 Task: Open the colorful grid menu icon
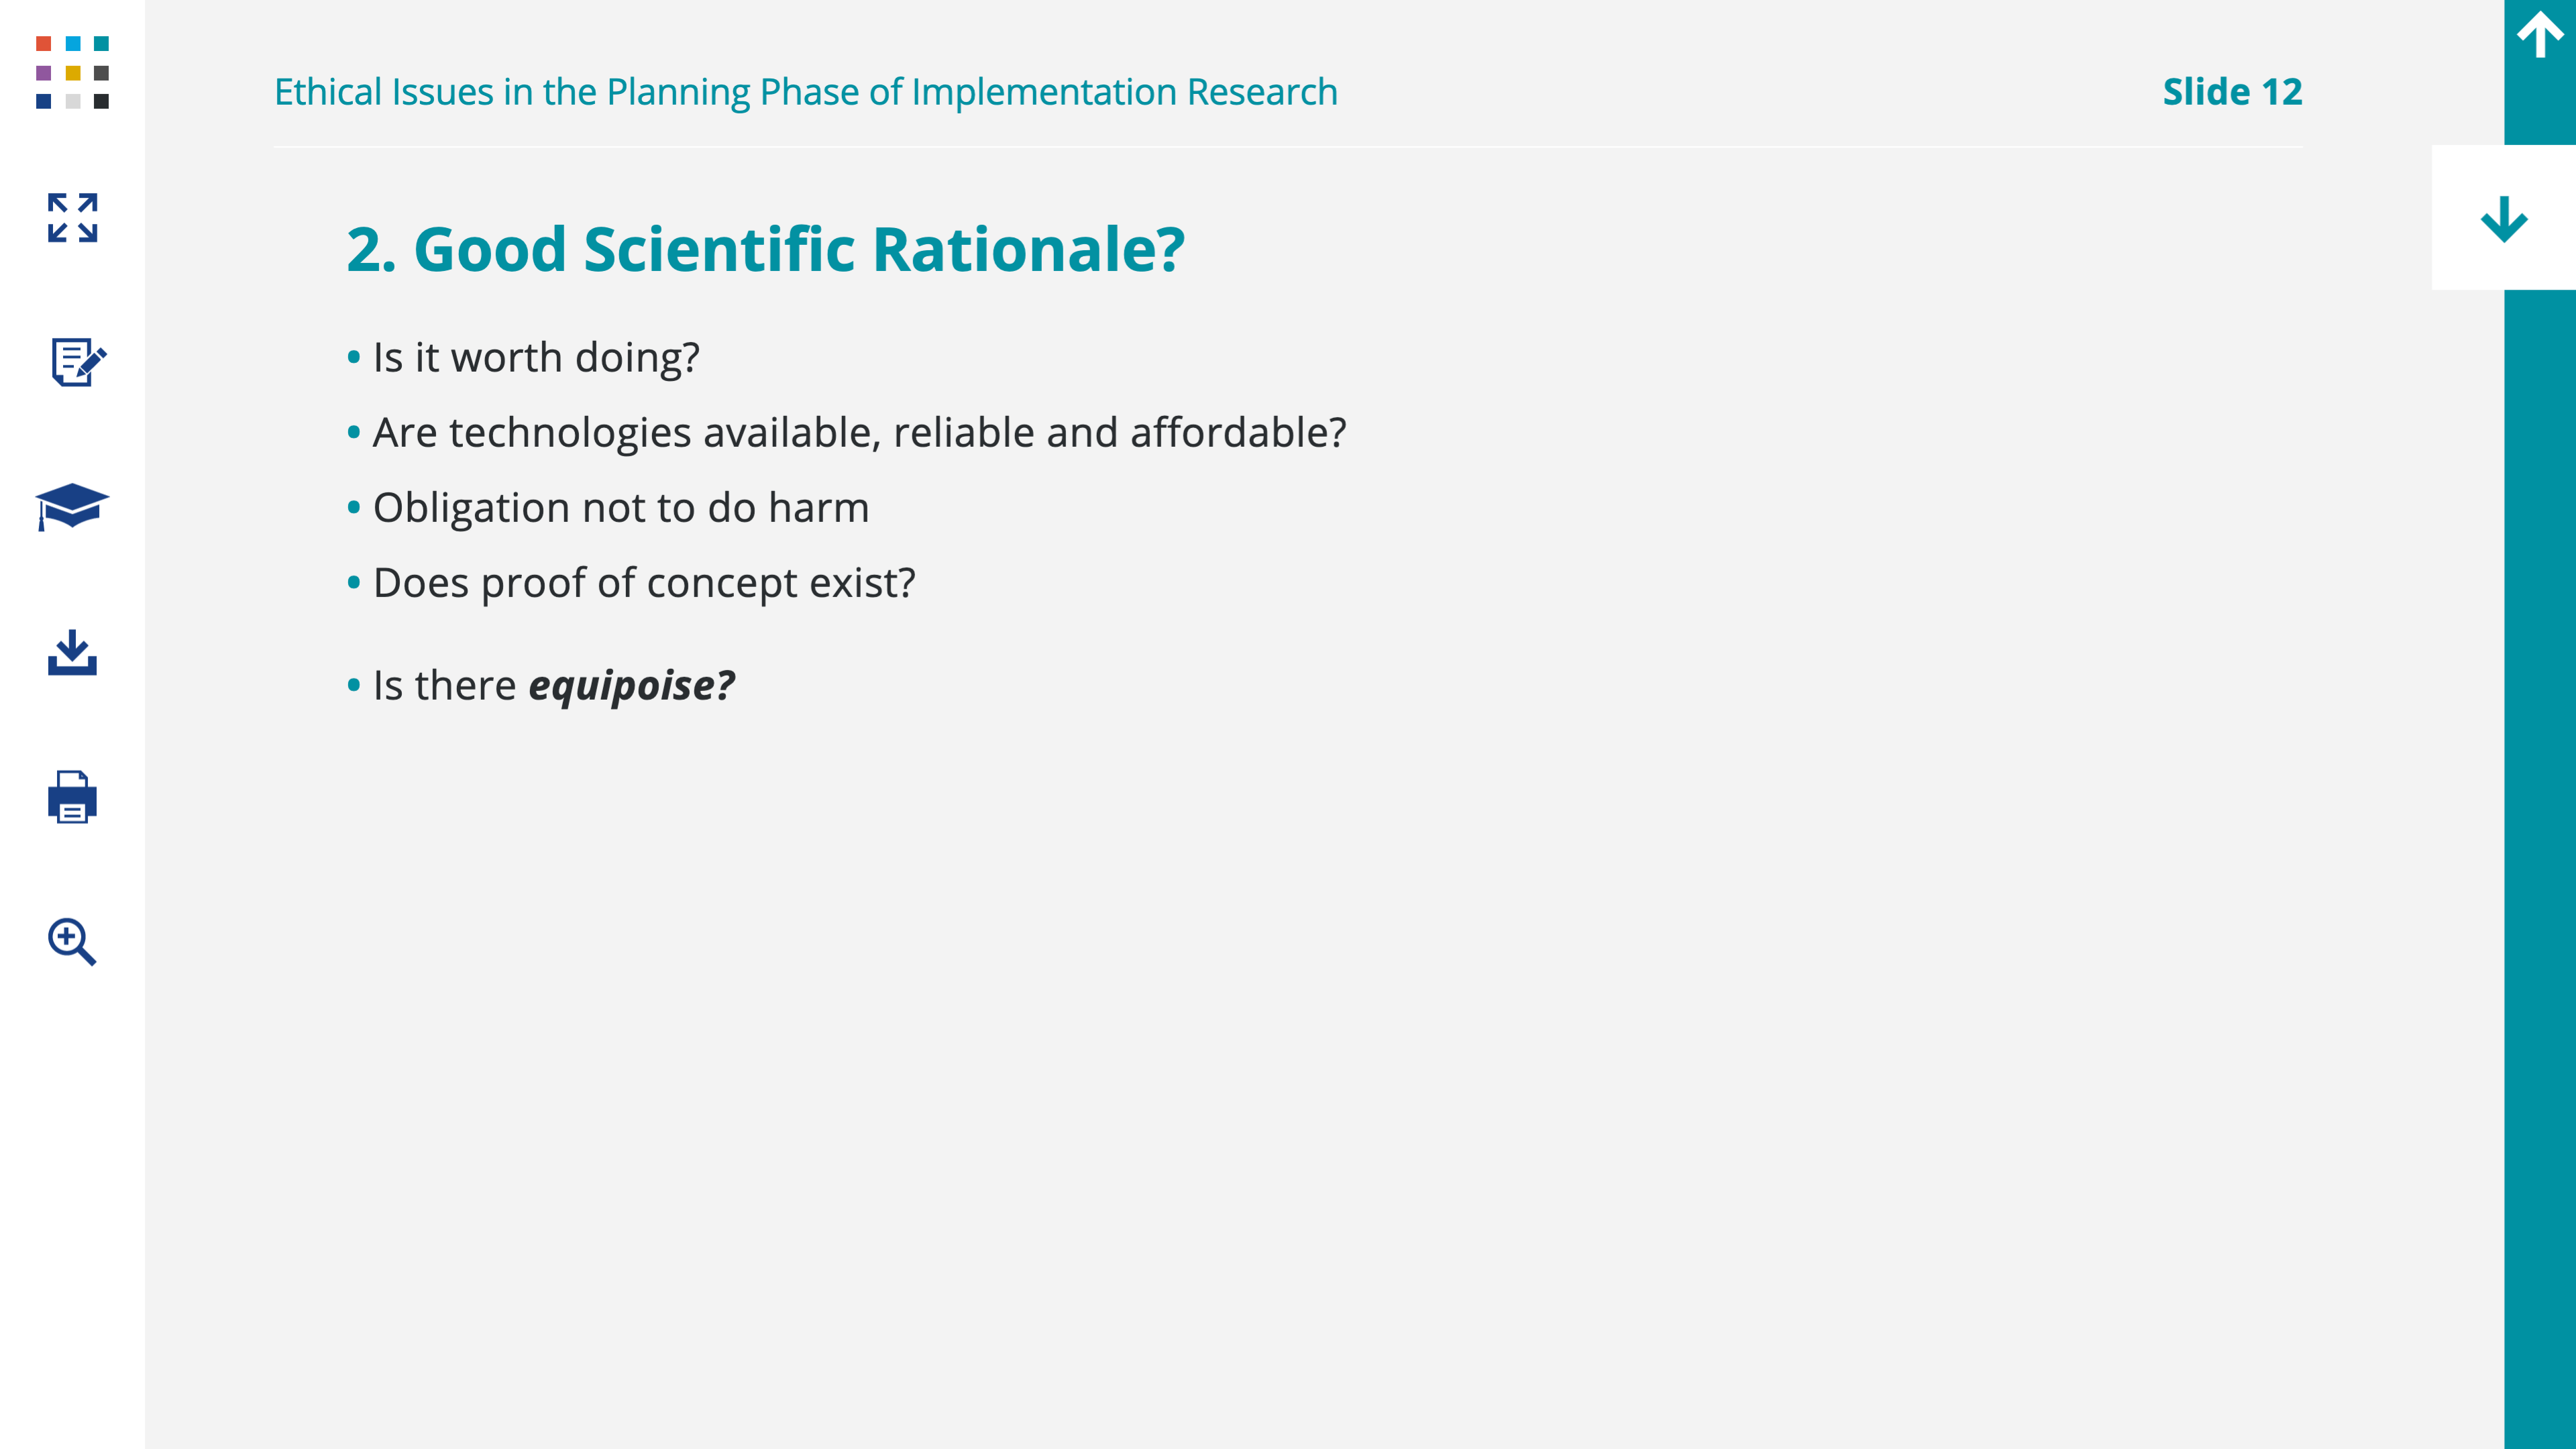72,72
